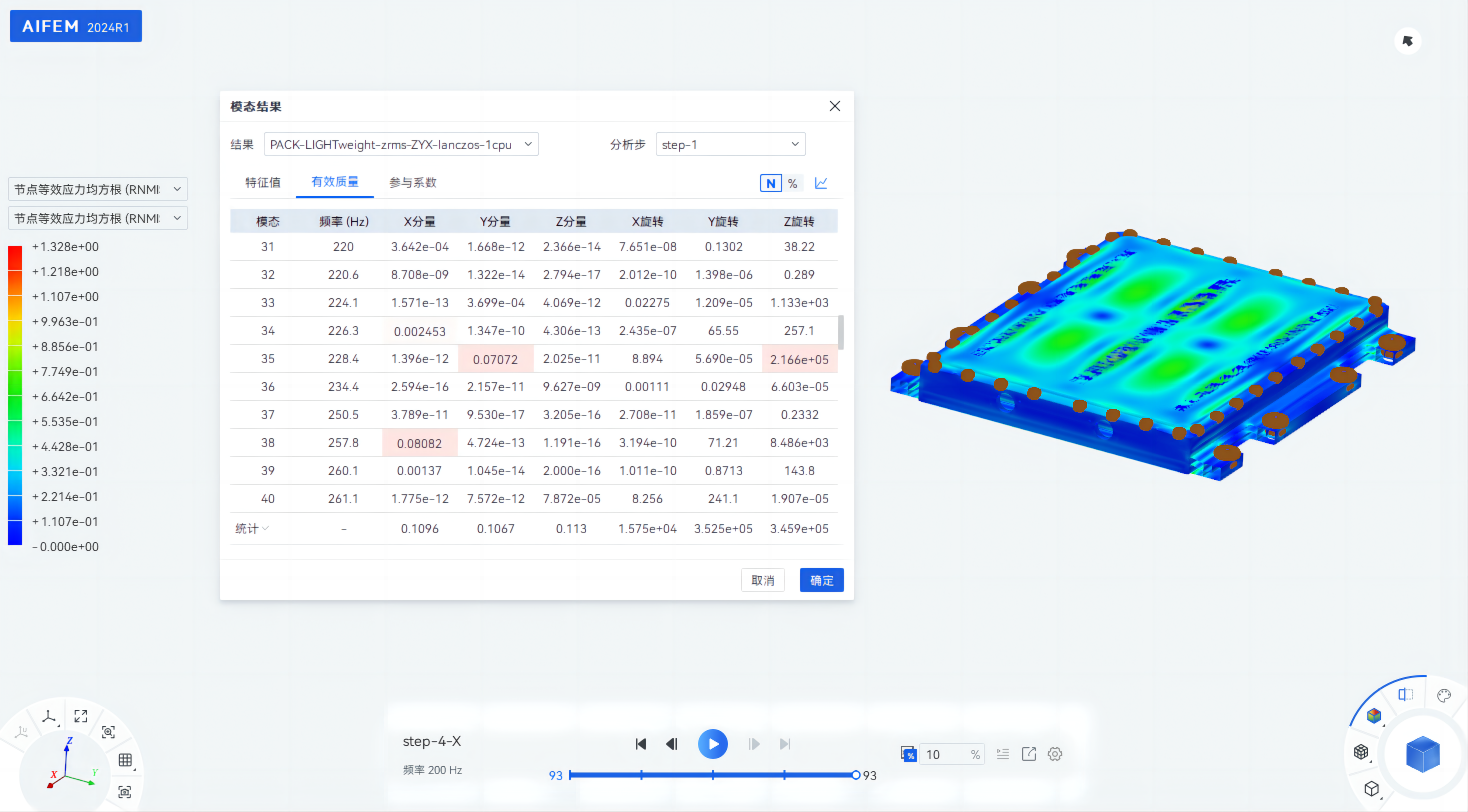Screen dimensions: 1468x812
Task: Click the scale percentage input field showing 10
Action: (952, 754)
